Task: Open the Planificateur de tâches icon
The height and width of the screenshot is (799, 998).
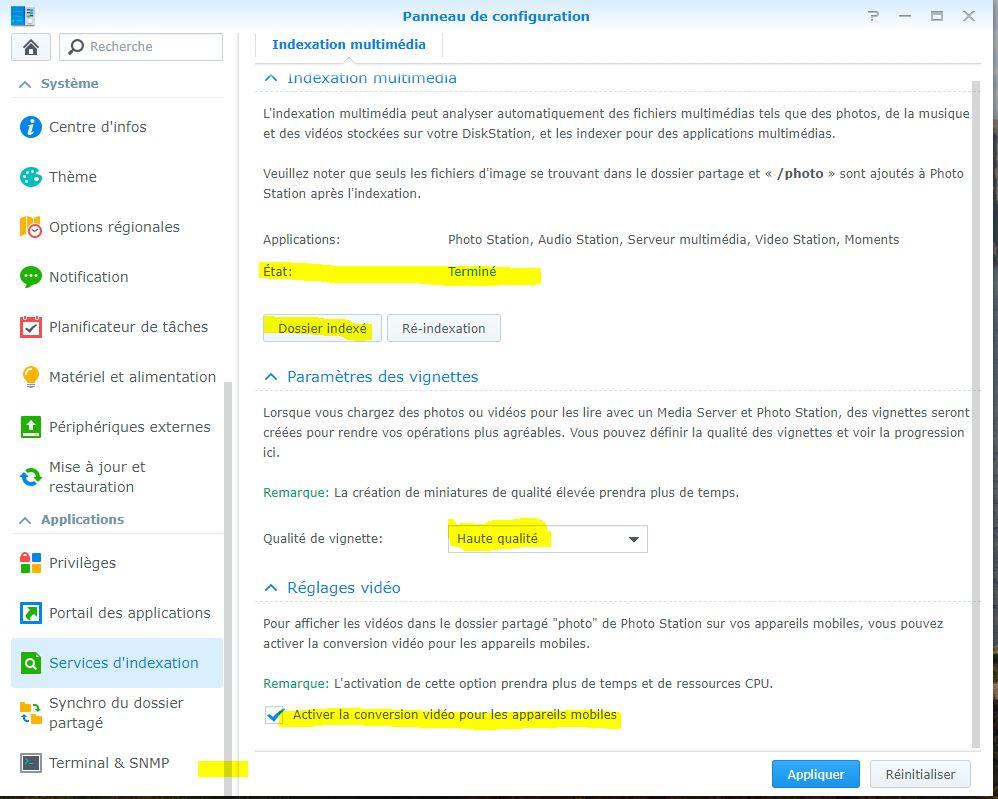Action: [x=31, y=327]
